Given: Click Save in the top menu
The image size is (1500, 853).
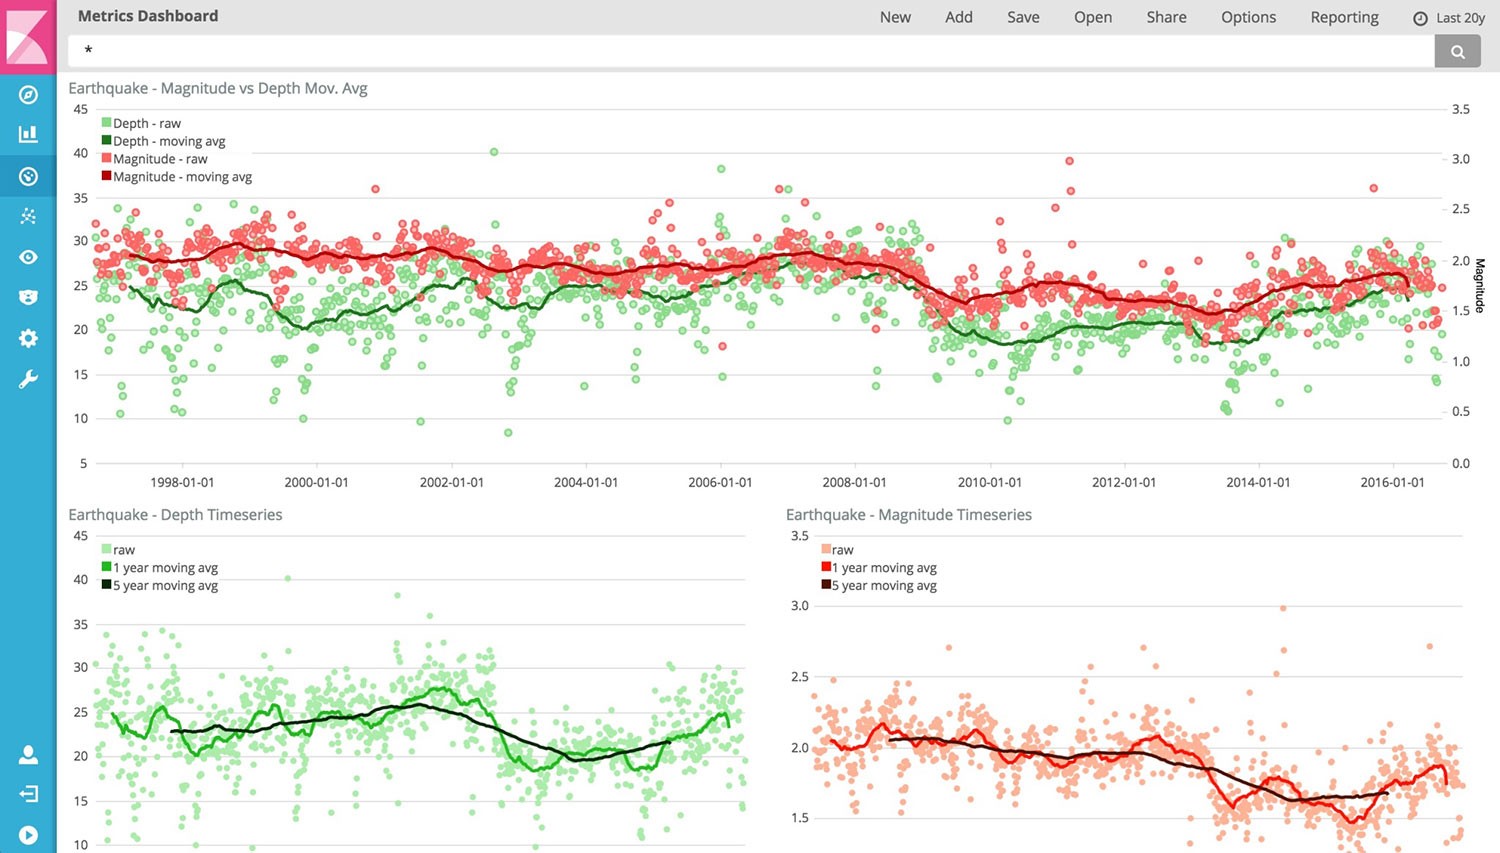Looking at the screenshot, I should point(1023,17).
